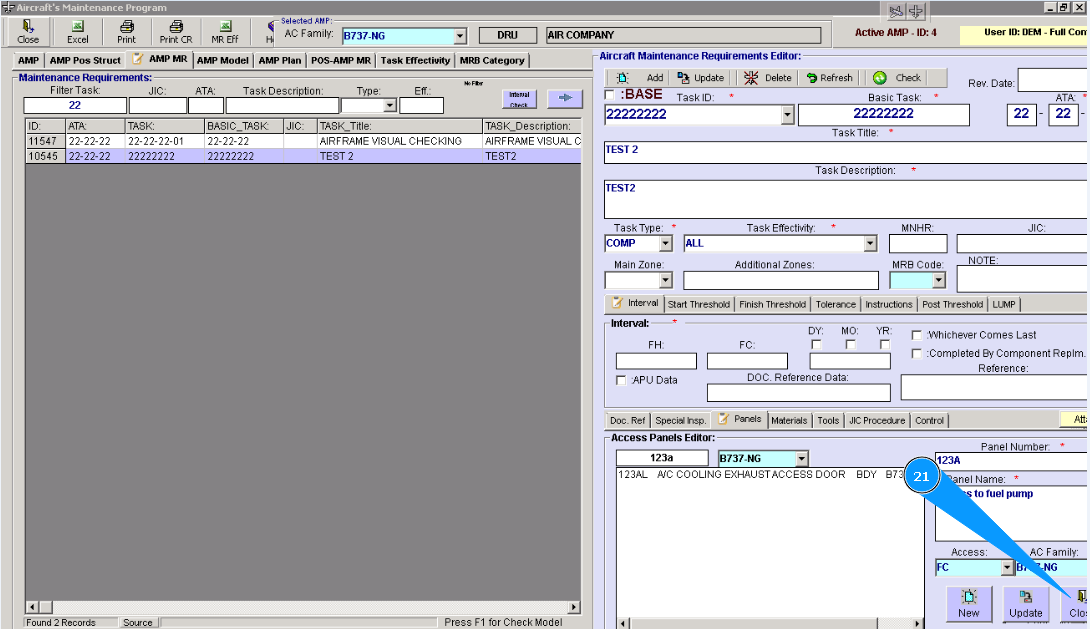Enable the :BASE checkbox

[x=610, y=95]
